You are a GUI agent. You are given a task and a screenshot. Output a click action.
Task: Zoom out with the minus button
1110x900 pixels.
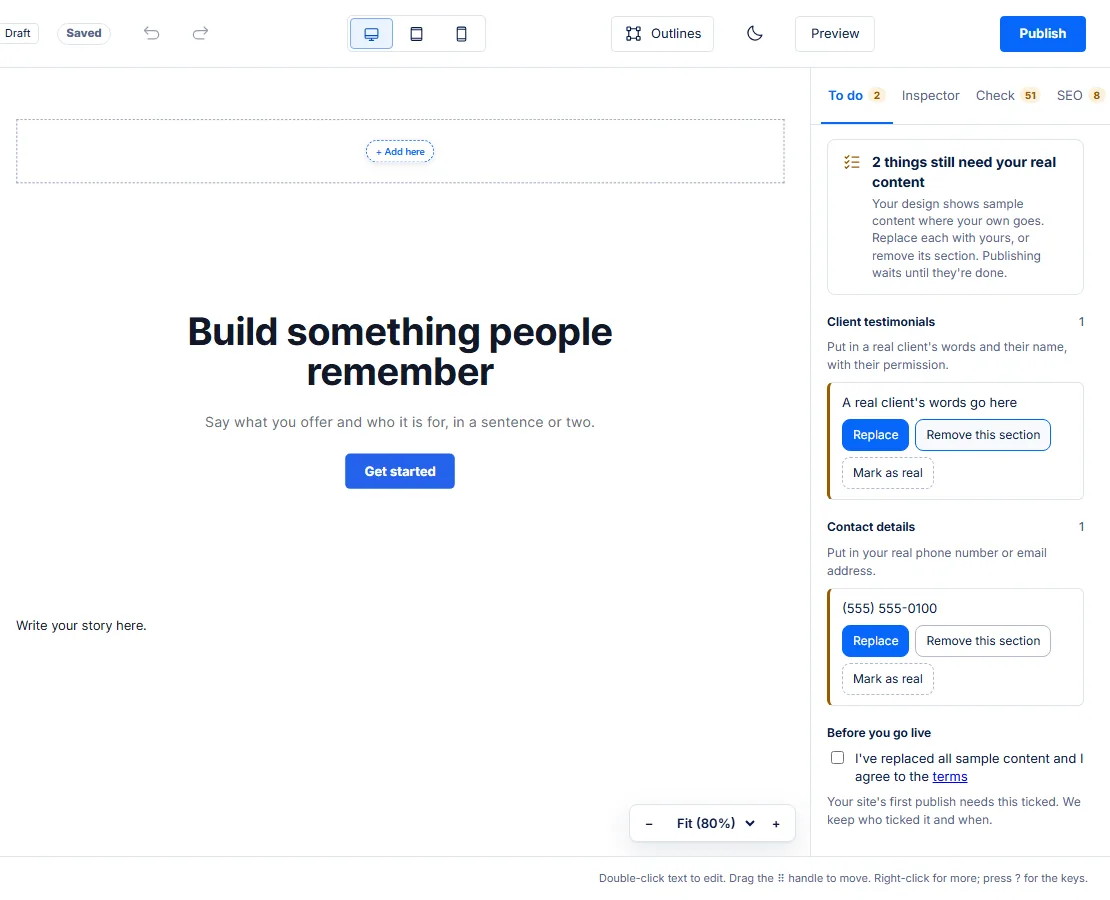coord(648,824)
